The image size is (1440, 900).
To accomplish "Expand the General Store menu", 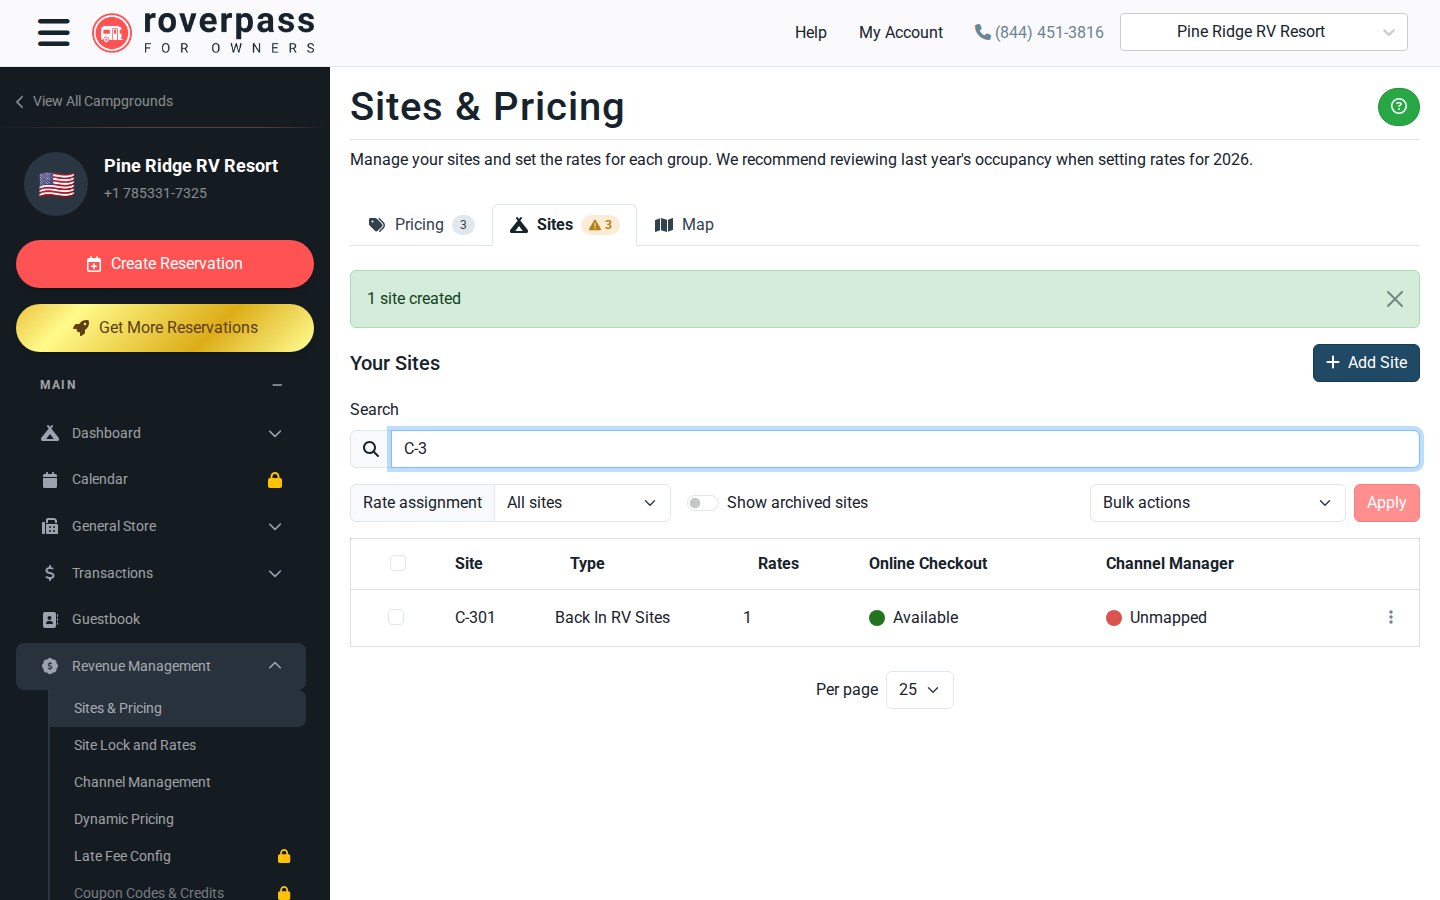I will click(x=161, y=527).
